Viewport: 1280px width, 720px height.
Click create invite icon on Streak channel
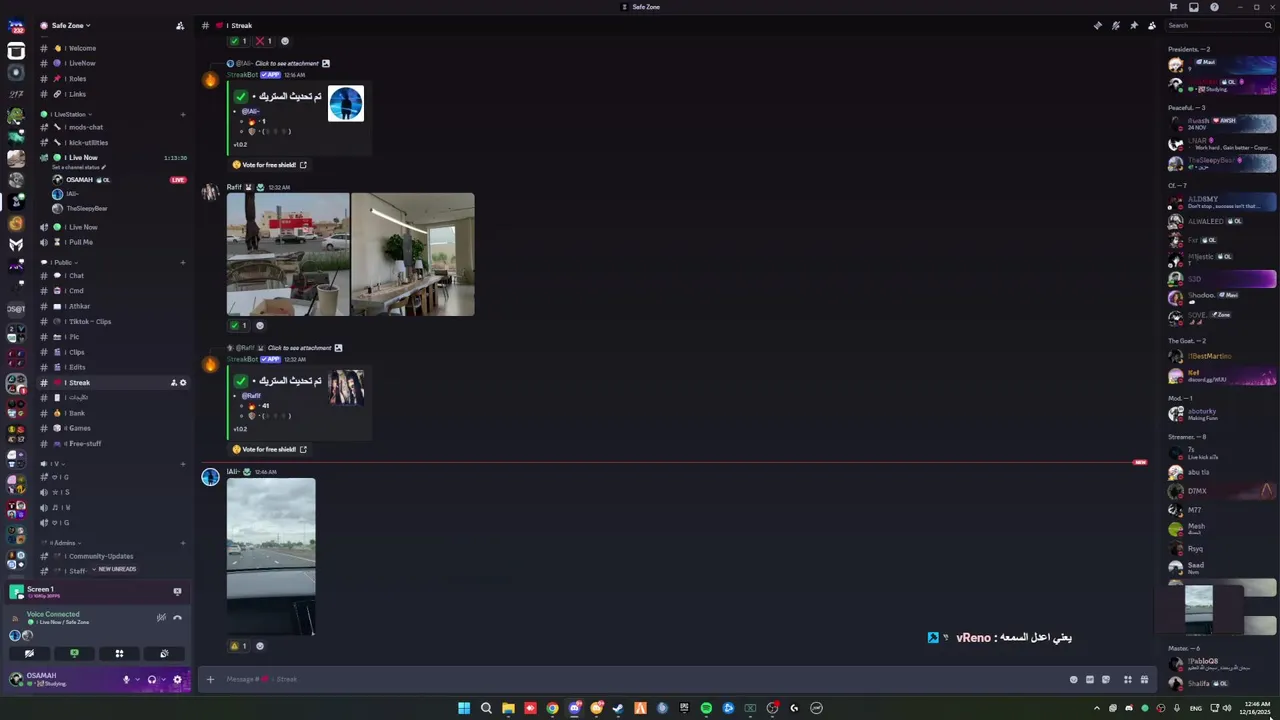(173, 383)
